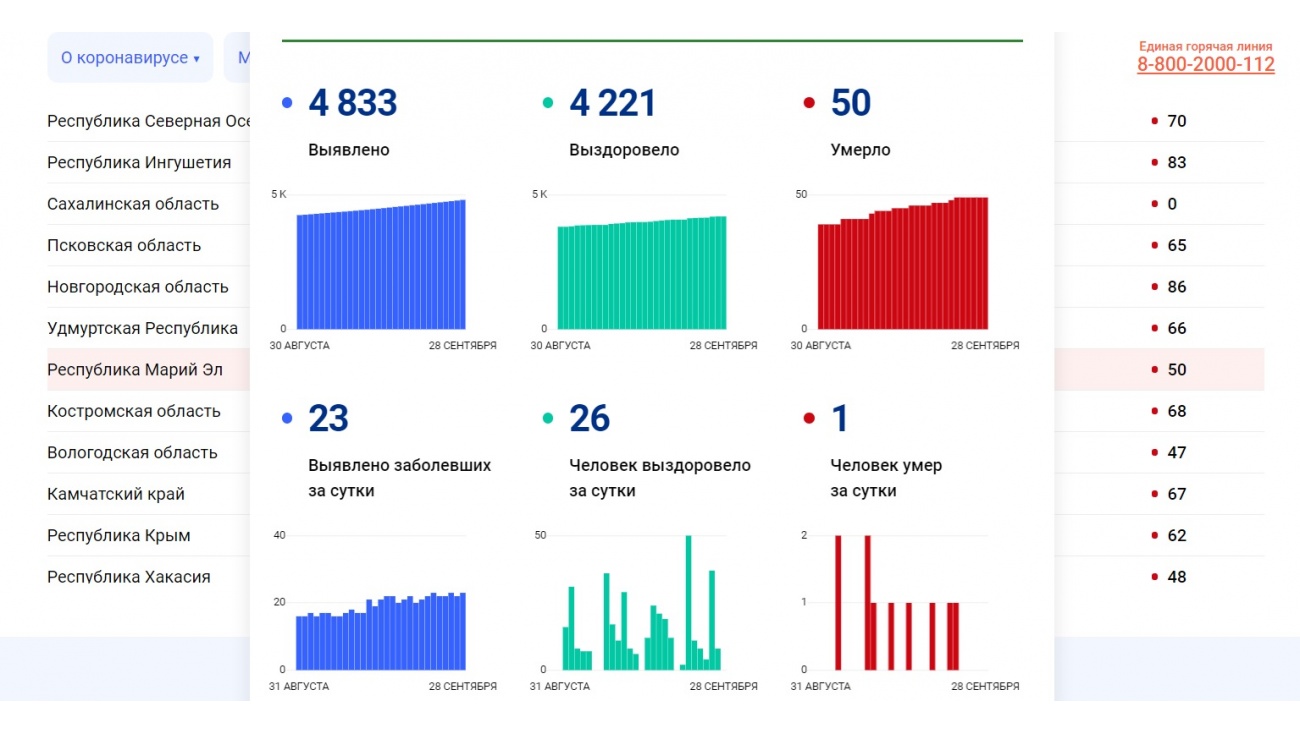Select Республика Марий Эл row
1300x734 pixels.
(135, 370)
